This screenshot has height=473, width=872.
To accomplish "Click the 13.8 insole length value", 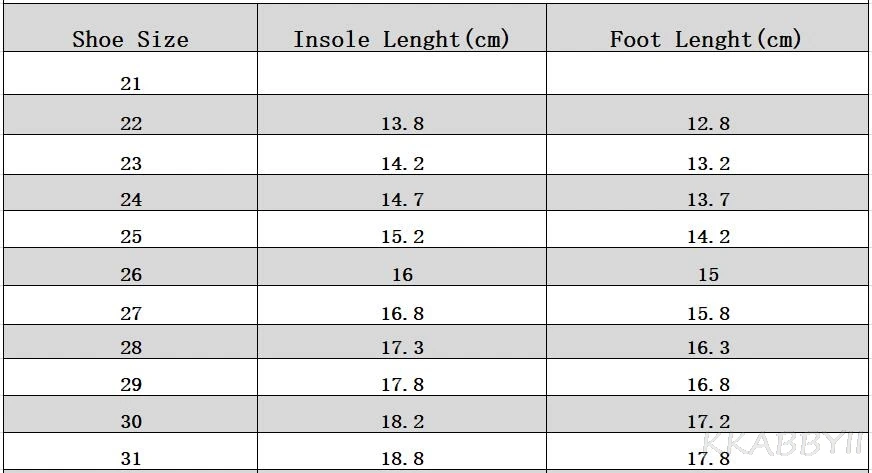I will point(402,124).
